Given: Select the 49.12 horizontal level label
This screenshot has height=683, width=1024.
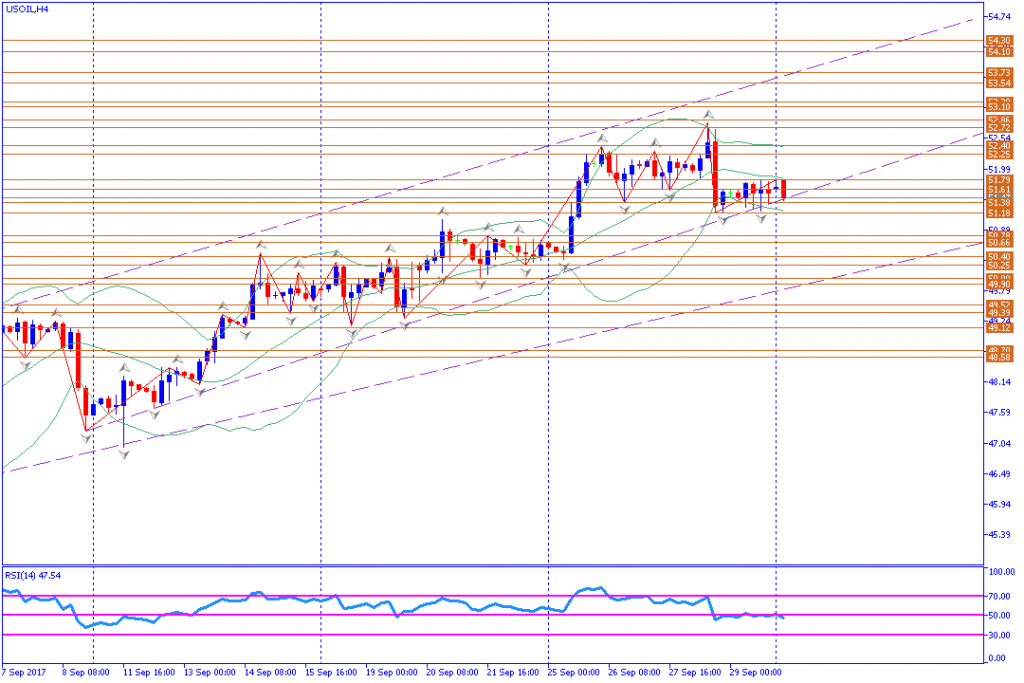Looking at the screenshot, I should click(x=999, y=328).
